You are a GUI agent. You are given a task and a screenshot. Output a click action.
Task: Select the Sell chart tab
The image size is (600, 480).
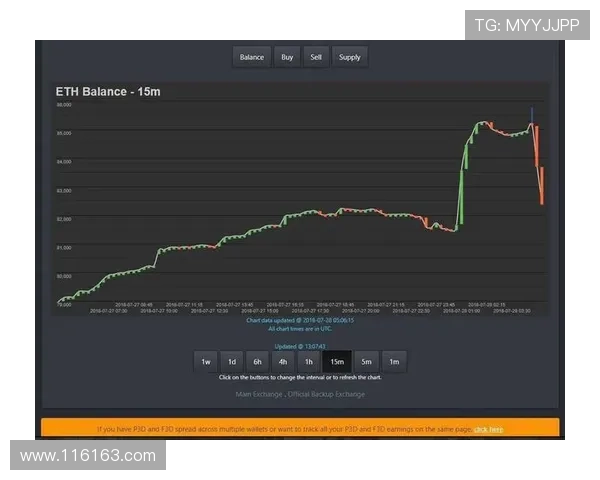(x=316, y=57)
